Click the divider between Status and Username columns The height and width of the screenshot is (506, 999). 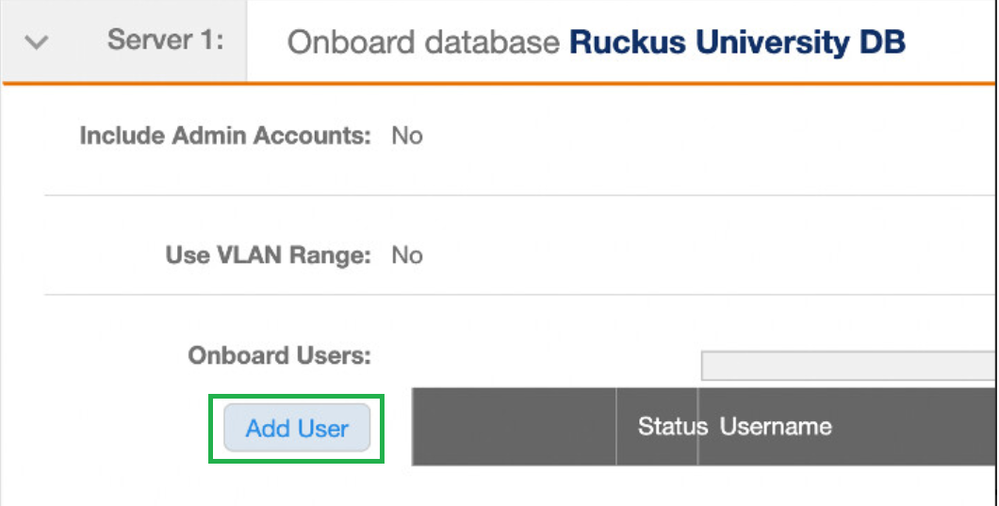[697, 427]
